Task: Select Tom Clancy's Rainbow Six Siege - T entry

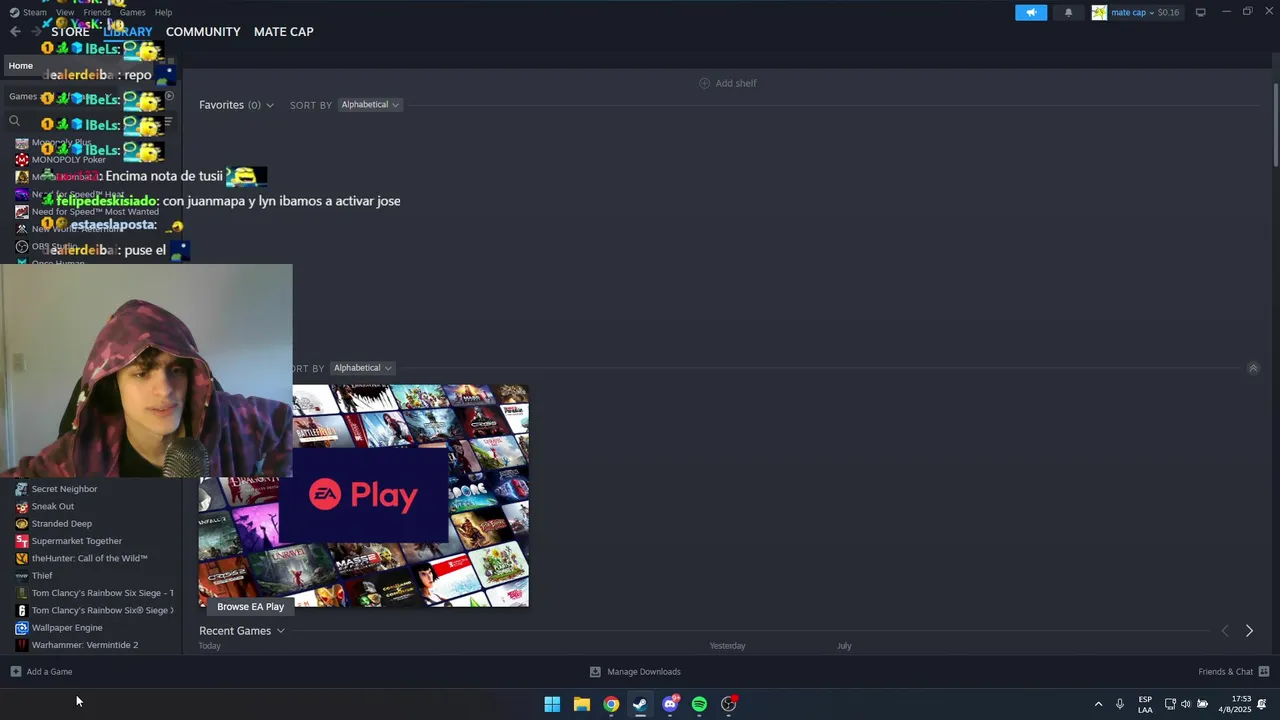Action: [102, 593]
